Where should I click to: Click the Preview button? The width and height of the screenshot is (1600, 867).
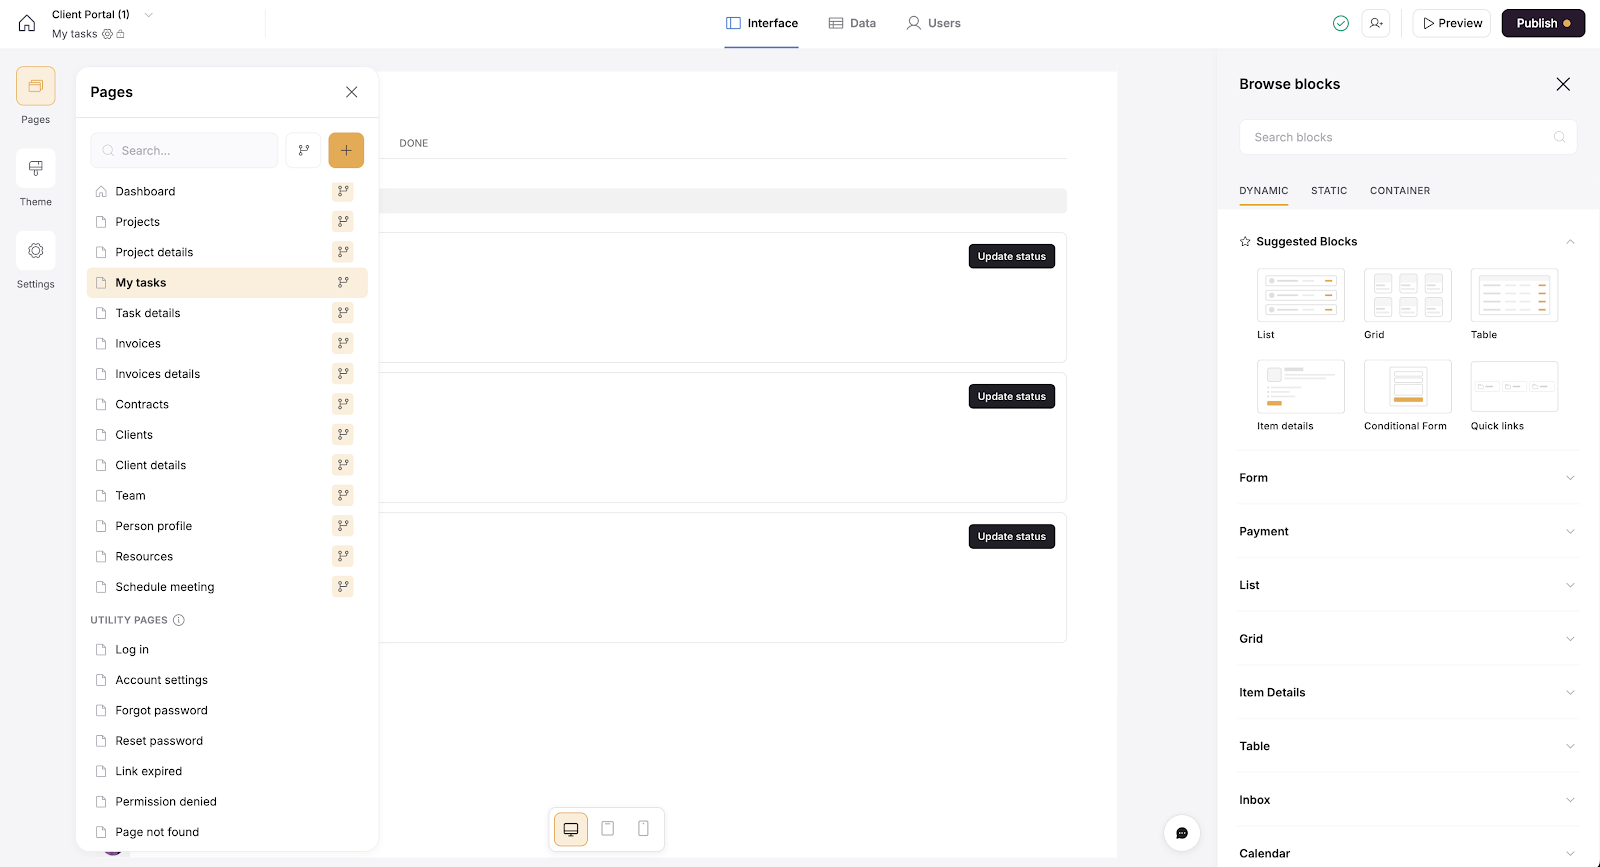point(1452,23)
